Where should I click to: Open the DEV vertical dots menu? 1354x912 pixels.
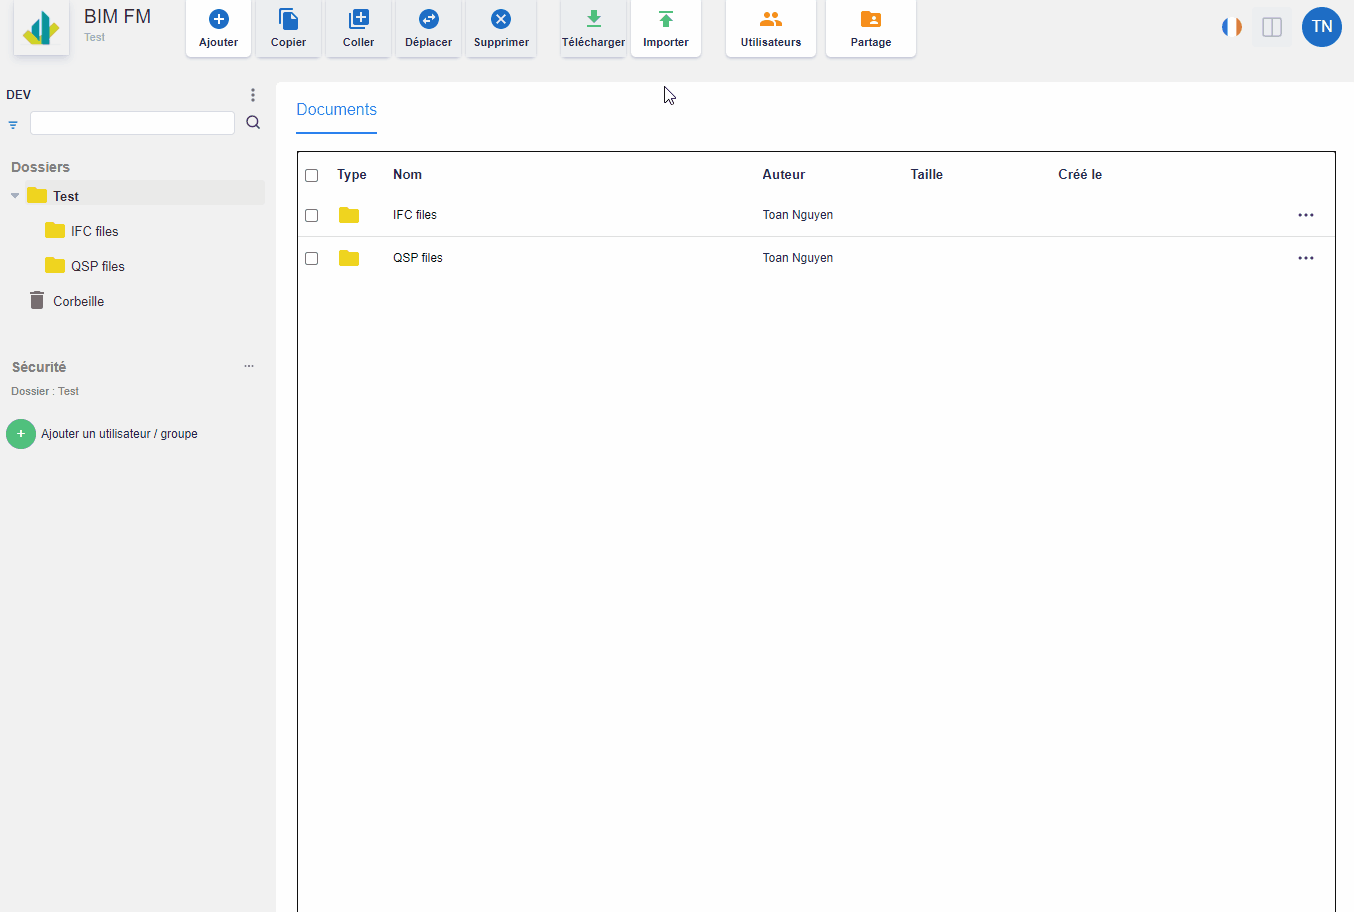(253, 95)
